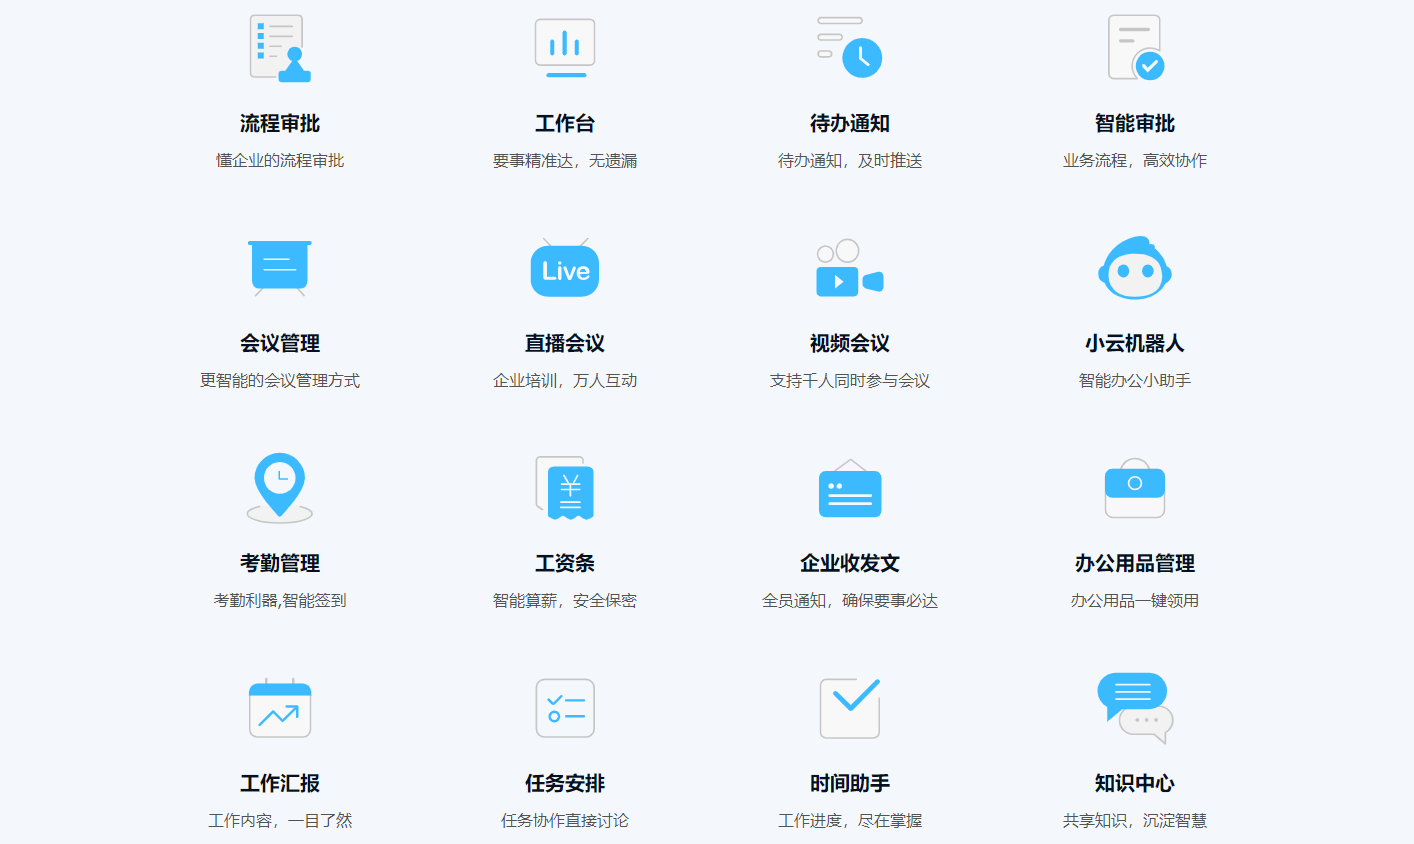Select the 时间助手 checkbox icon

click(850, 708)
